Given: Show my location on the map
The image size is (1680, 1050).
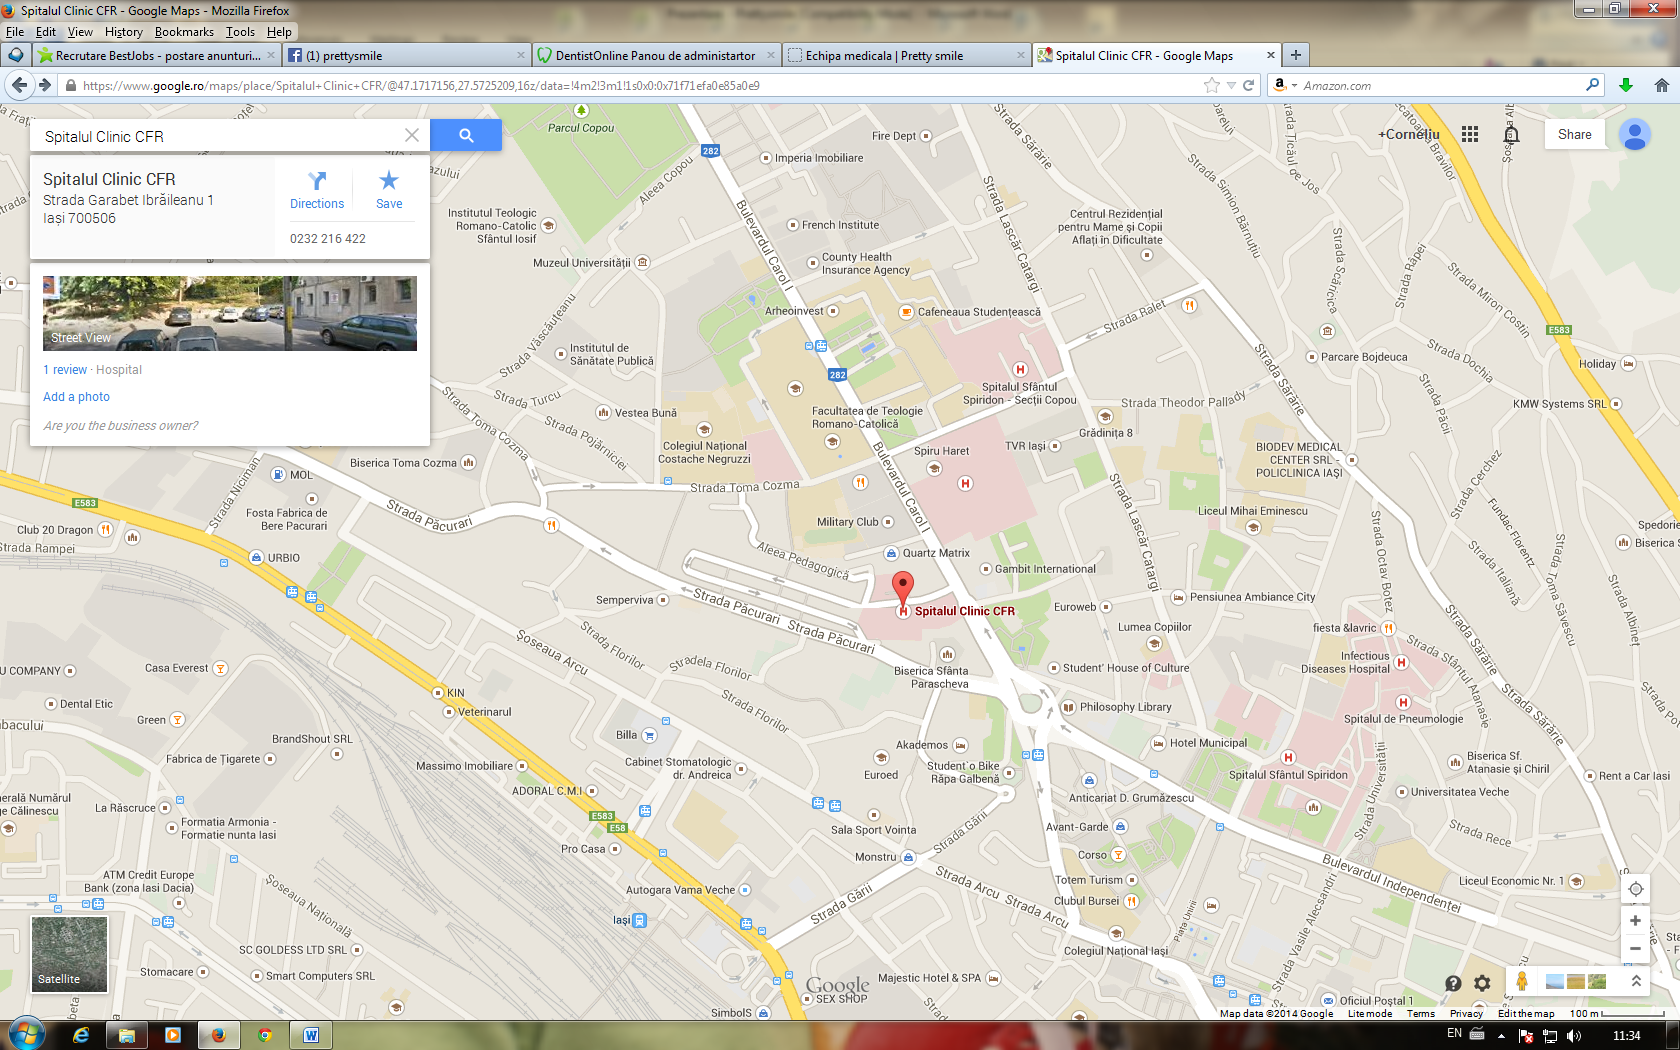Looking at the screenshot, I should (x=1636, y=889).
